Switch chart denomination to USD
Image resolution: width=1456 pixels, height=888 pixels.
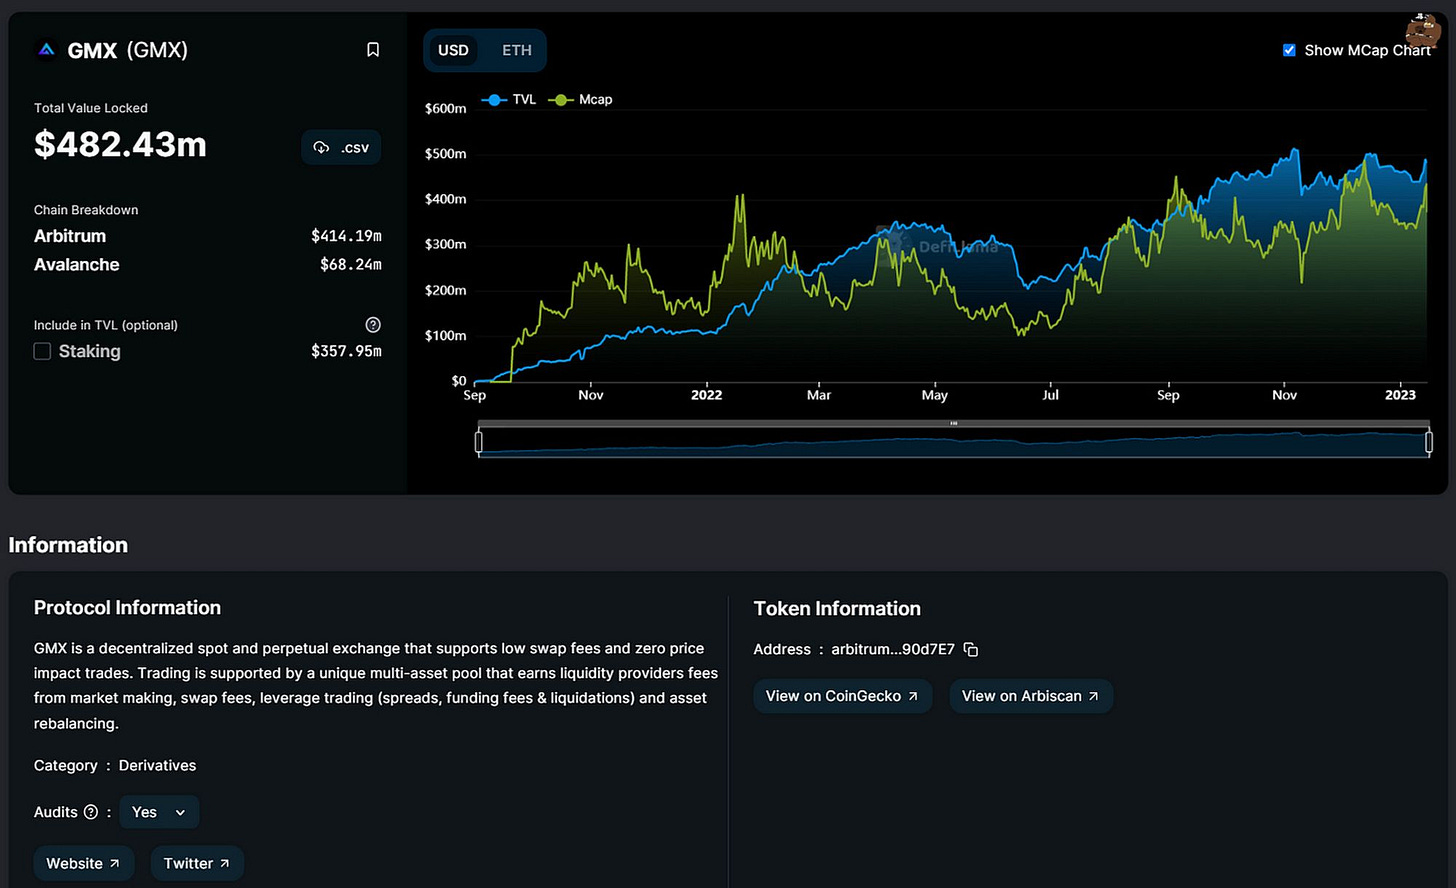(x=453, y=50)
